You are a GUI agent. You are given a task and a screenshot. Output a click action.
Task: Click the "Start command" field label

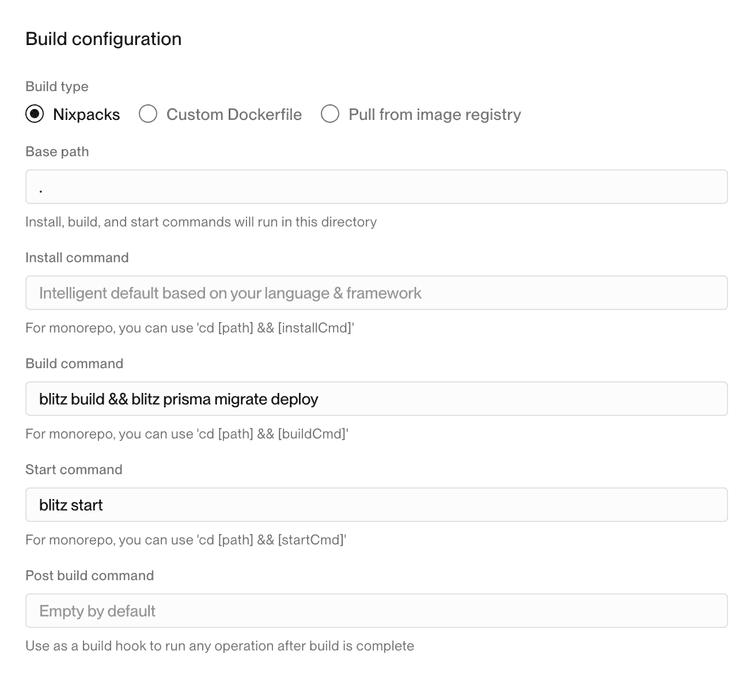tap(73, 470)
